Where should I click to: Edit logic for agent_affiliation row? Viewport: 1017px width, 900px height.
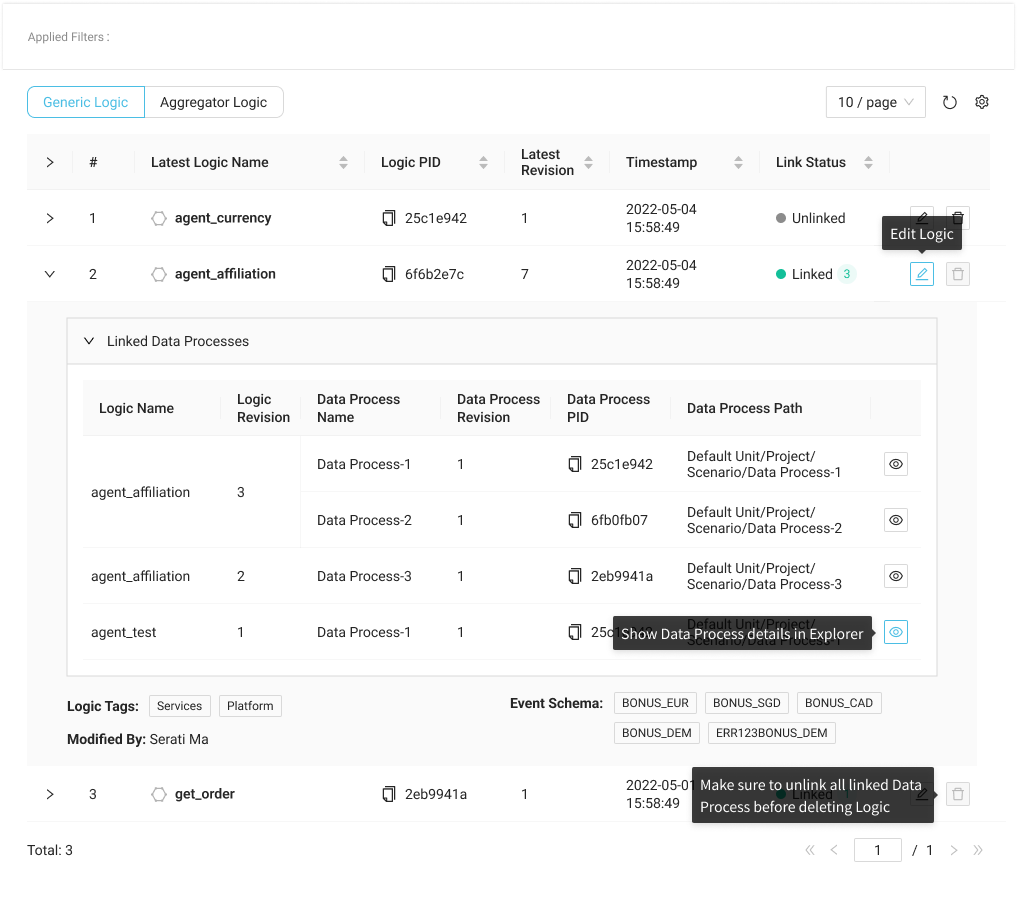(921, 274)
